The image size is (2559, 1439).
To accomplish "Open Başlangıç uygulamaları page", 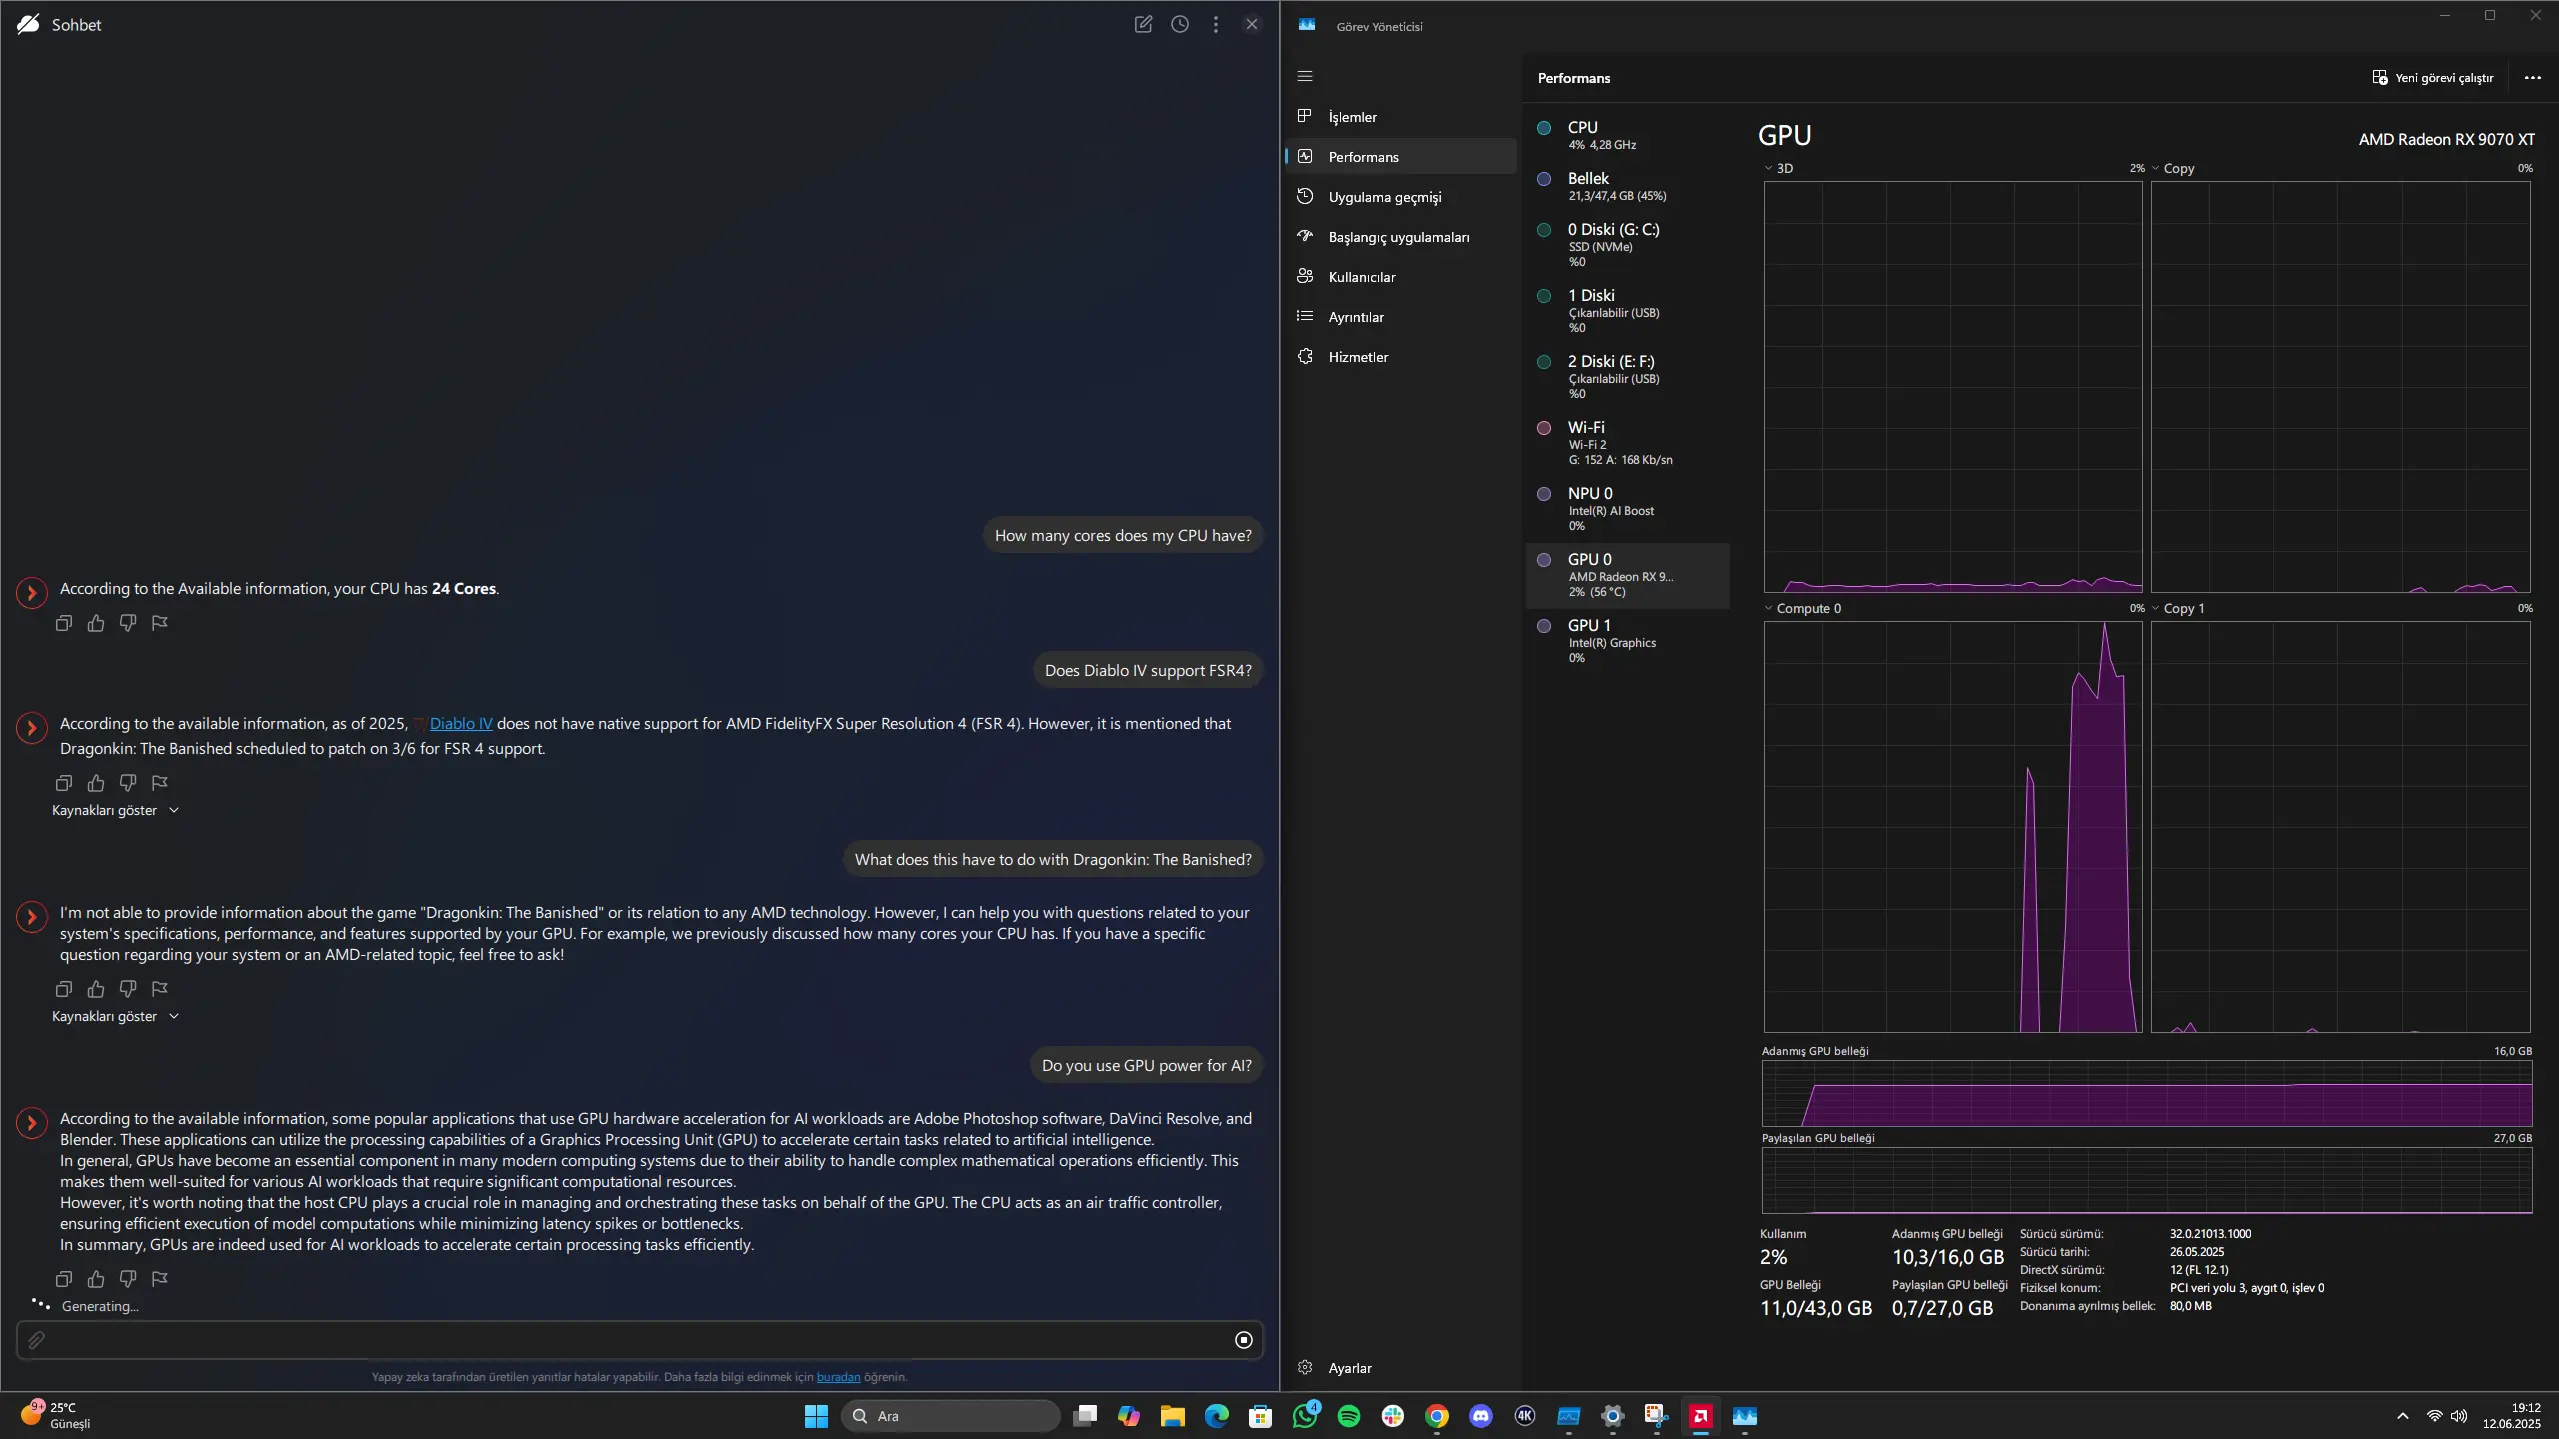I will [x=1401, y=237].
